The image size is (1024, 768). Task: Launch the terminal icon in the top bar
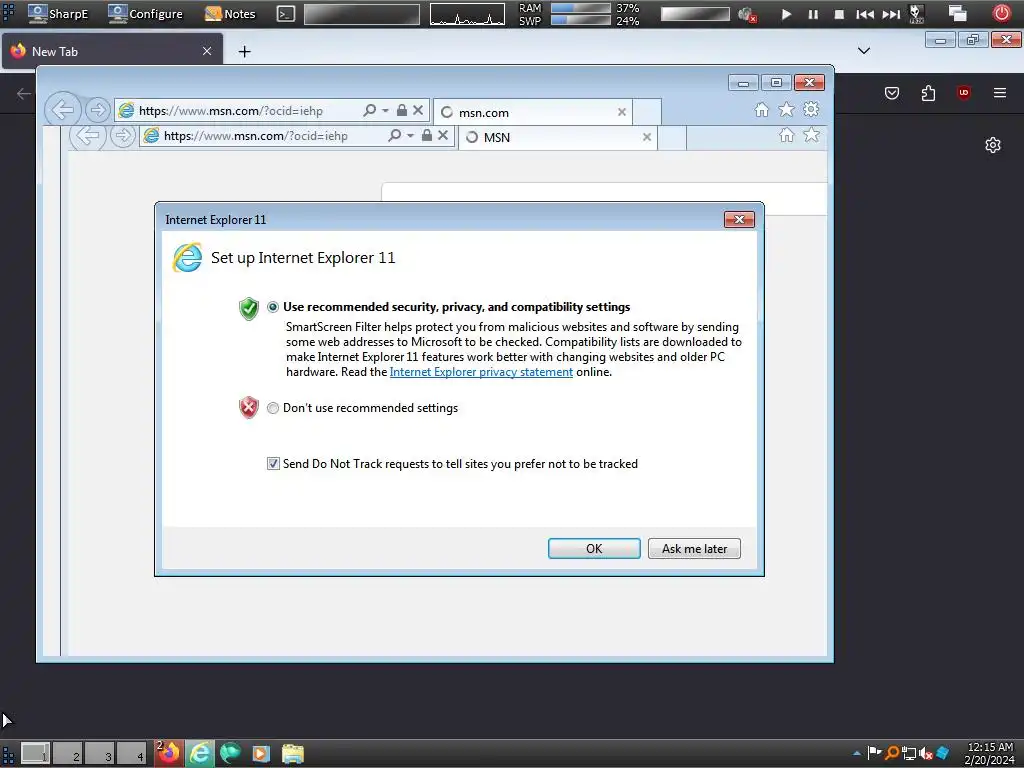tap(285, 14)
